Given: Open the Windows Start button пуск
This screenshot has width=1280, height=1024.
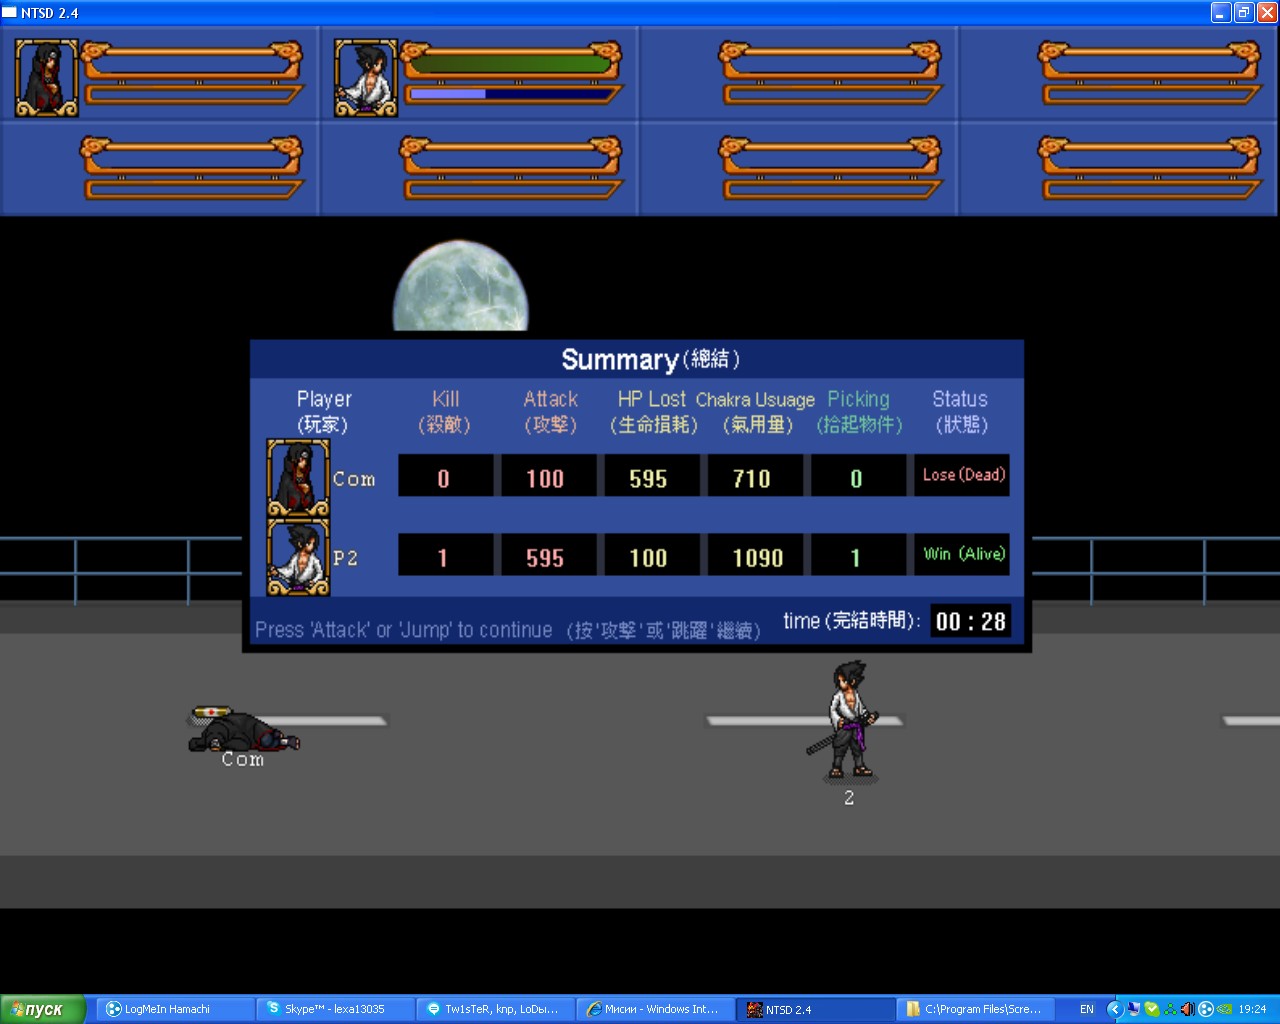Looking at the screenshot, I should (42, 1009).
